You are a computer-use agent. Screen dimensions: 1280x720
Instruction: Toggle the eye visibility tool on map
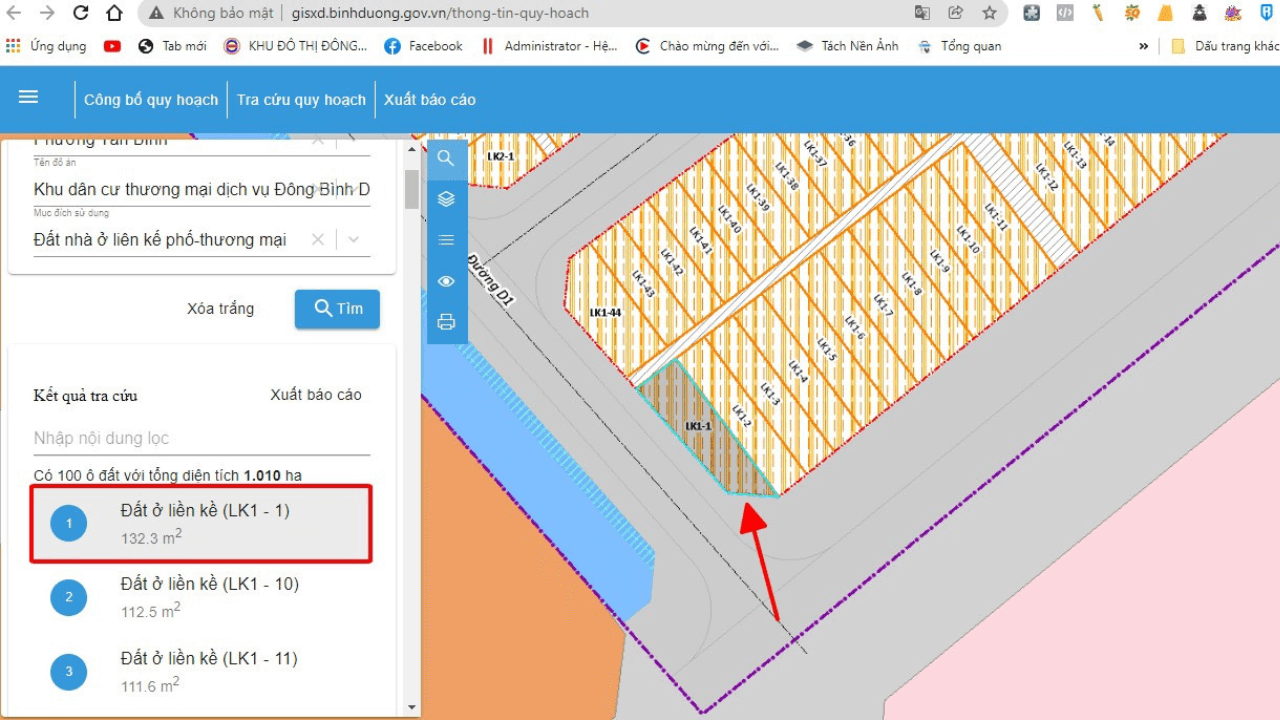click(446, 281)
